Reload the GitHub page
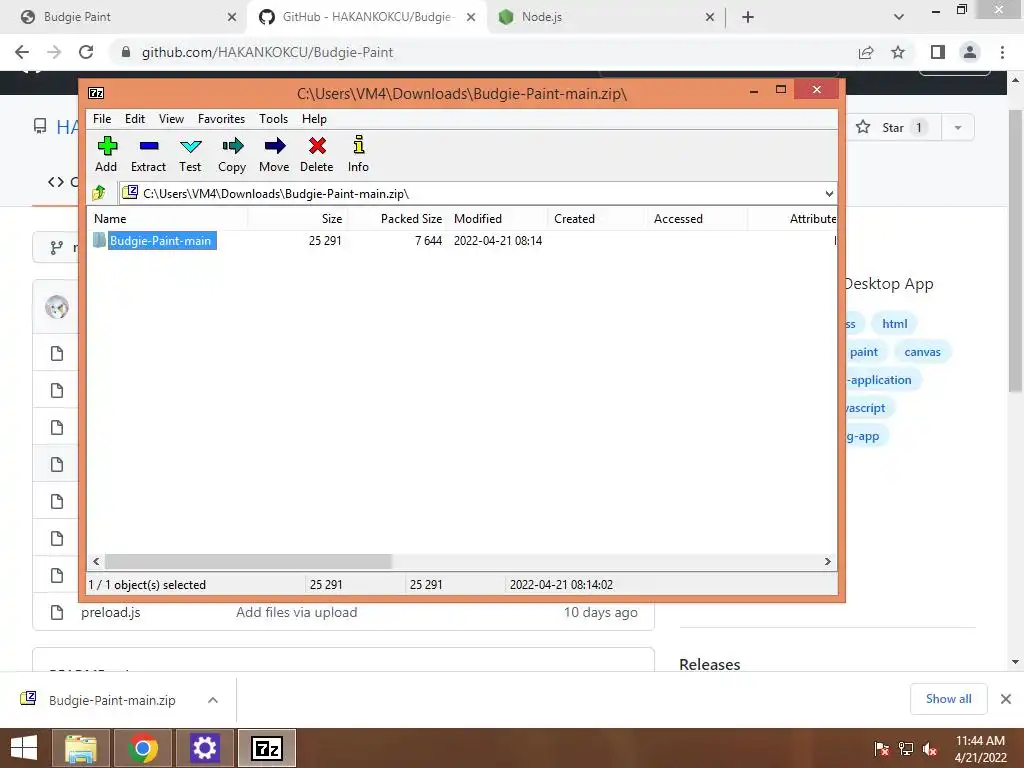 (x=86, y=52)
